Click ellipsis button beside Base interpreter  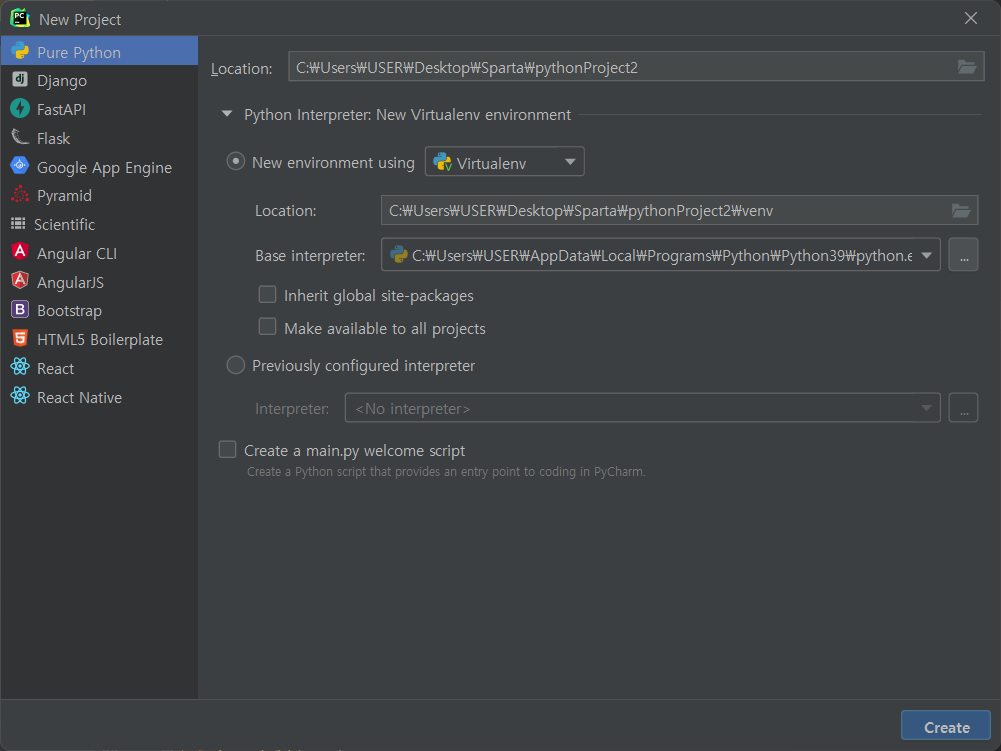[x=963, y=255]
